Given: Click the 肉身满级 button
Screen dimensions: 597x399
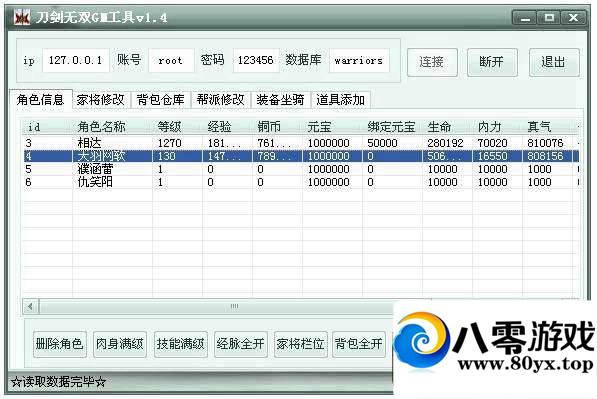Looking at the screenshot, I should (120, 344).
